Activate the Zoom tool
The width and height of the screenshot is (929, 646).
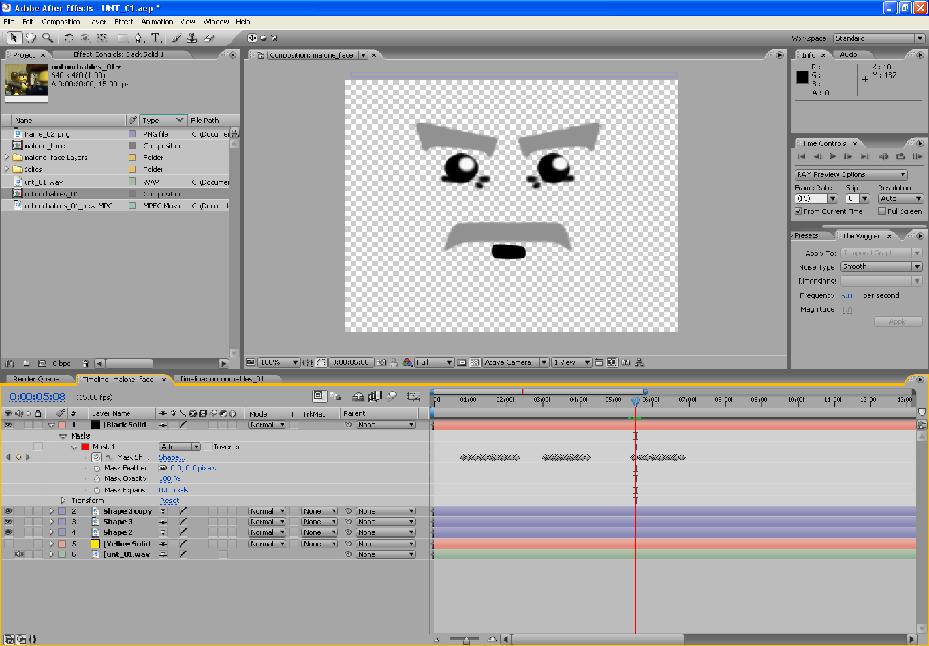coord(48,38)
